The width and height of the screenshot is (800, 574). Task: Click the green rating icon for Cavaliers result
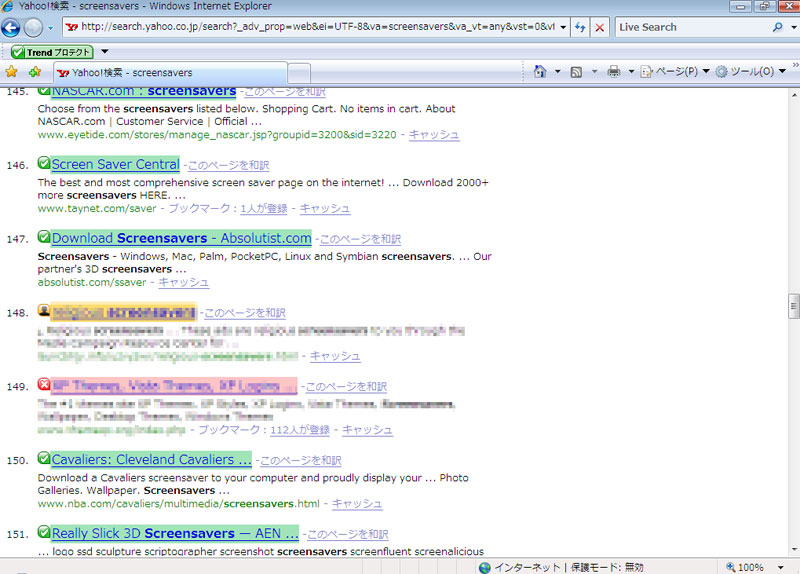tap(44, 458)
